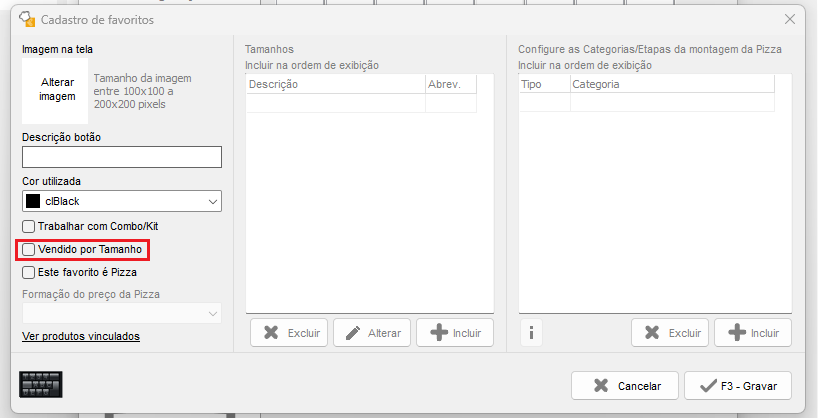818x418 pixels.
Task: Toggle Este favorito é Pizza checkbox
Action: [29, 271]
